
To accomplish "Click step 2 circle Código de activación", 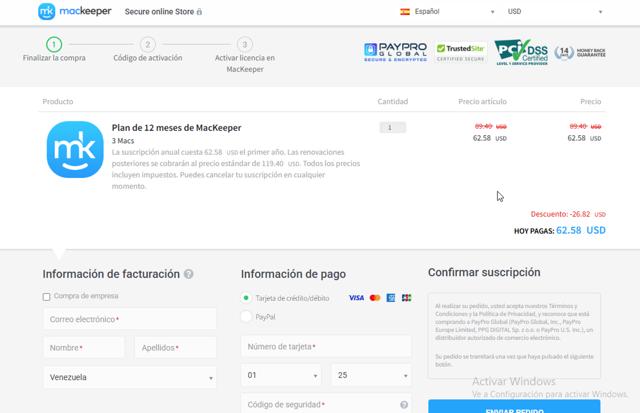I will (148, 44).
